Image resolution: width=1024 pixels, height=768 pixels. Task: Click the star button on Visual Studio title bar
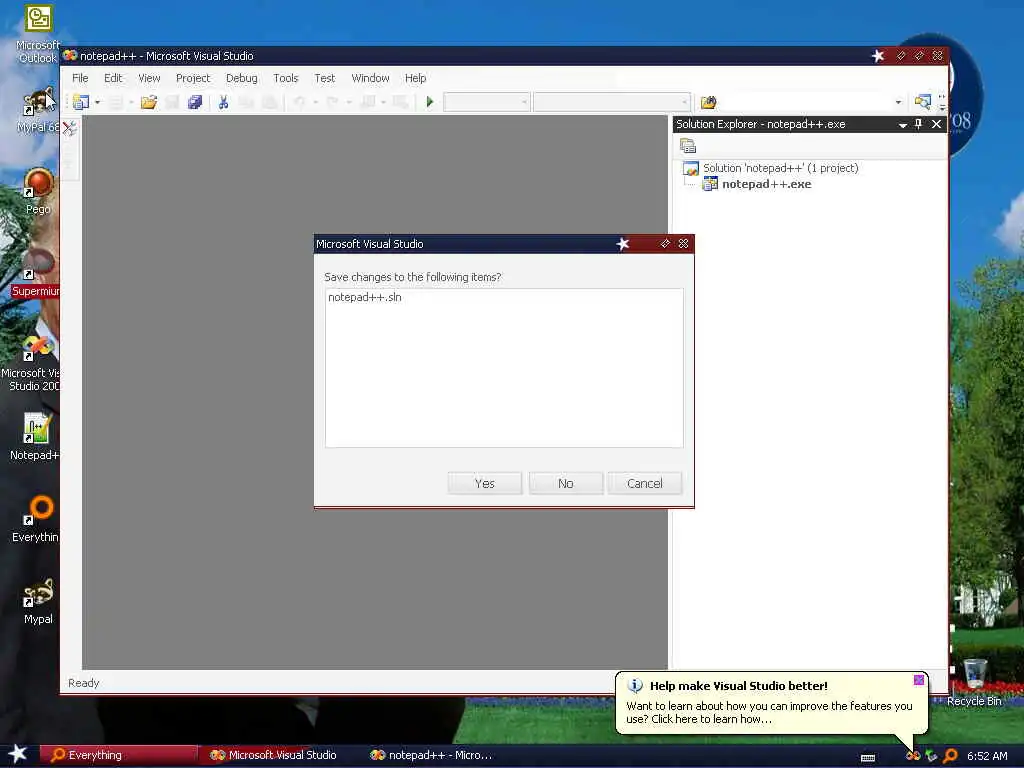[878, 56]
